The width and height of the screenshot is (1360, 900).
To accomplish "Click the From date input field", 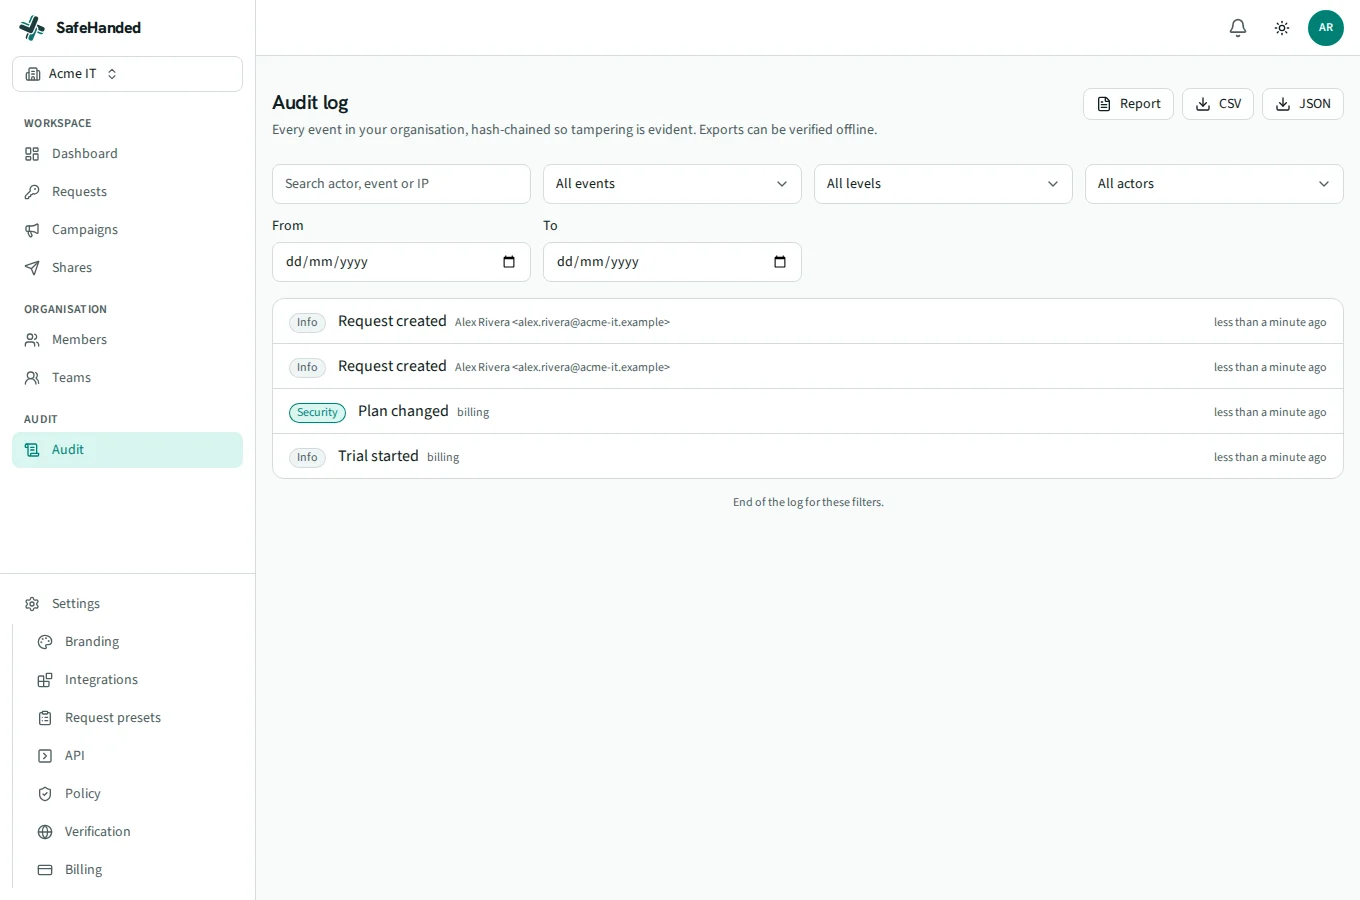I will 401,262.
